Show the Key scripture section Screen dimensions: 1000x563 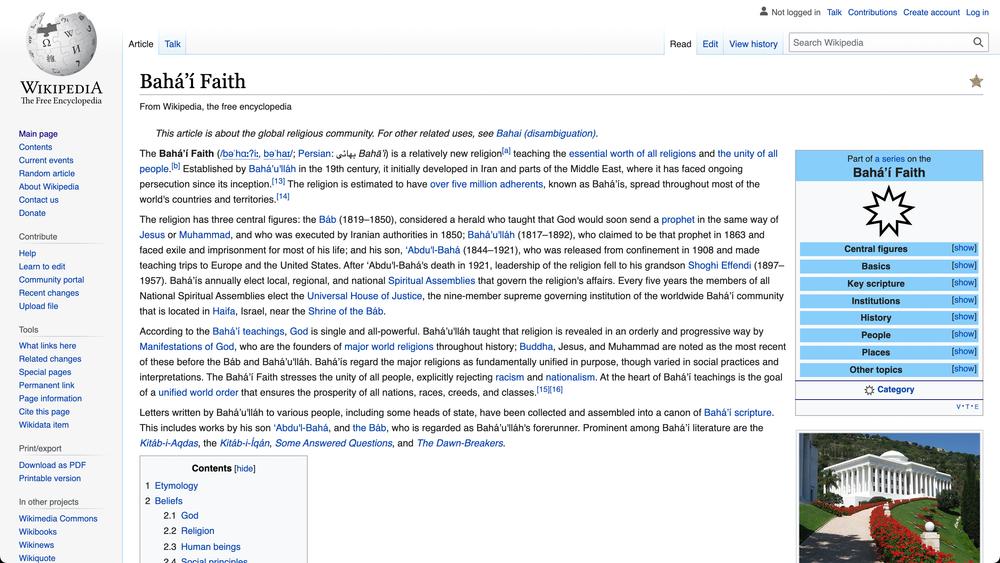[x=964, y=282]
